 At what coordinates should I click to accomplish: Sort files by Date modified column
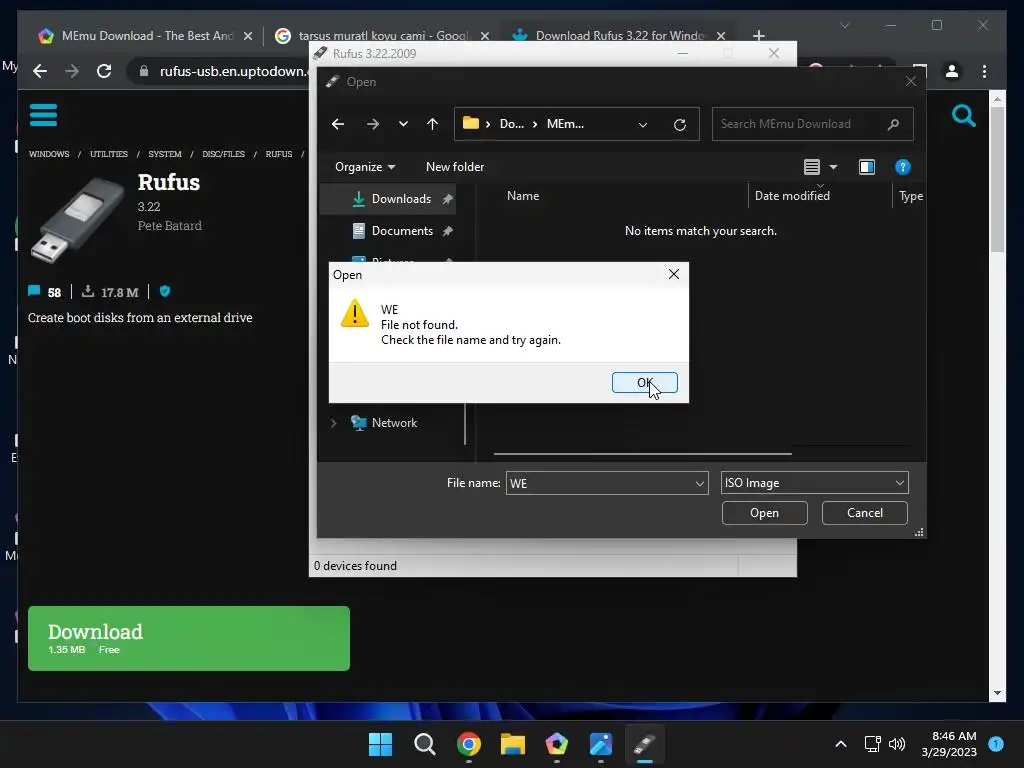(792, 196)
